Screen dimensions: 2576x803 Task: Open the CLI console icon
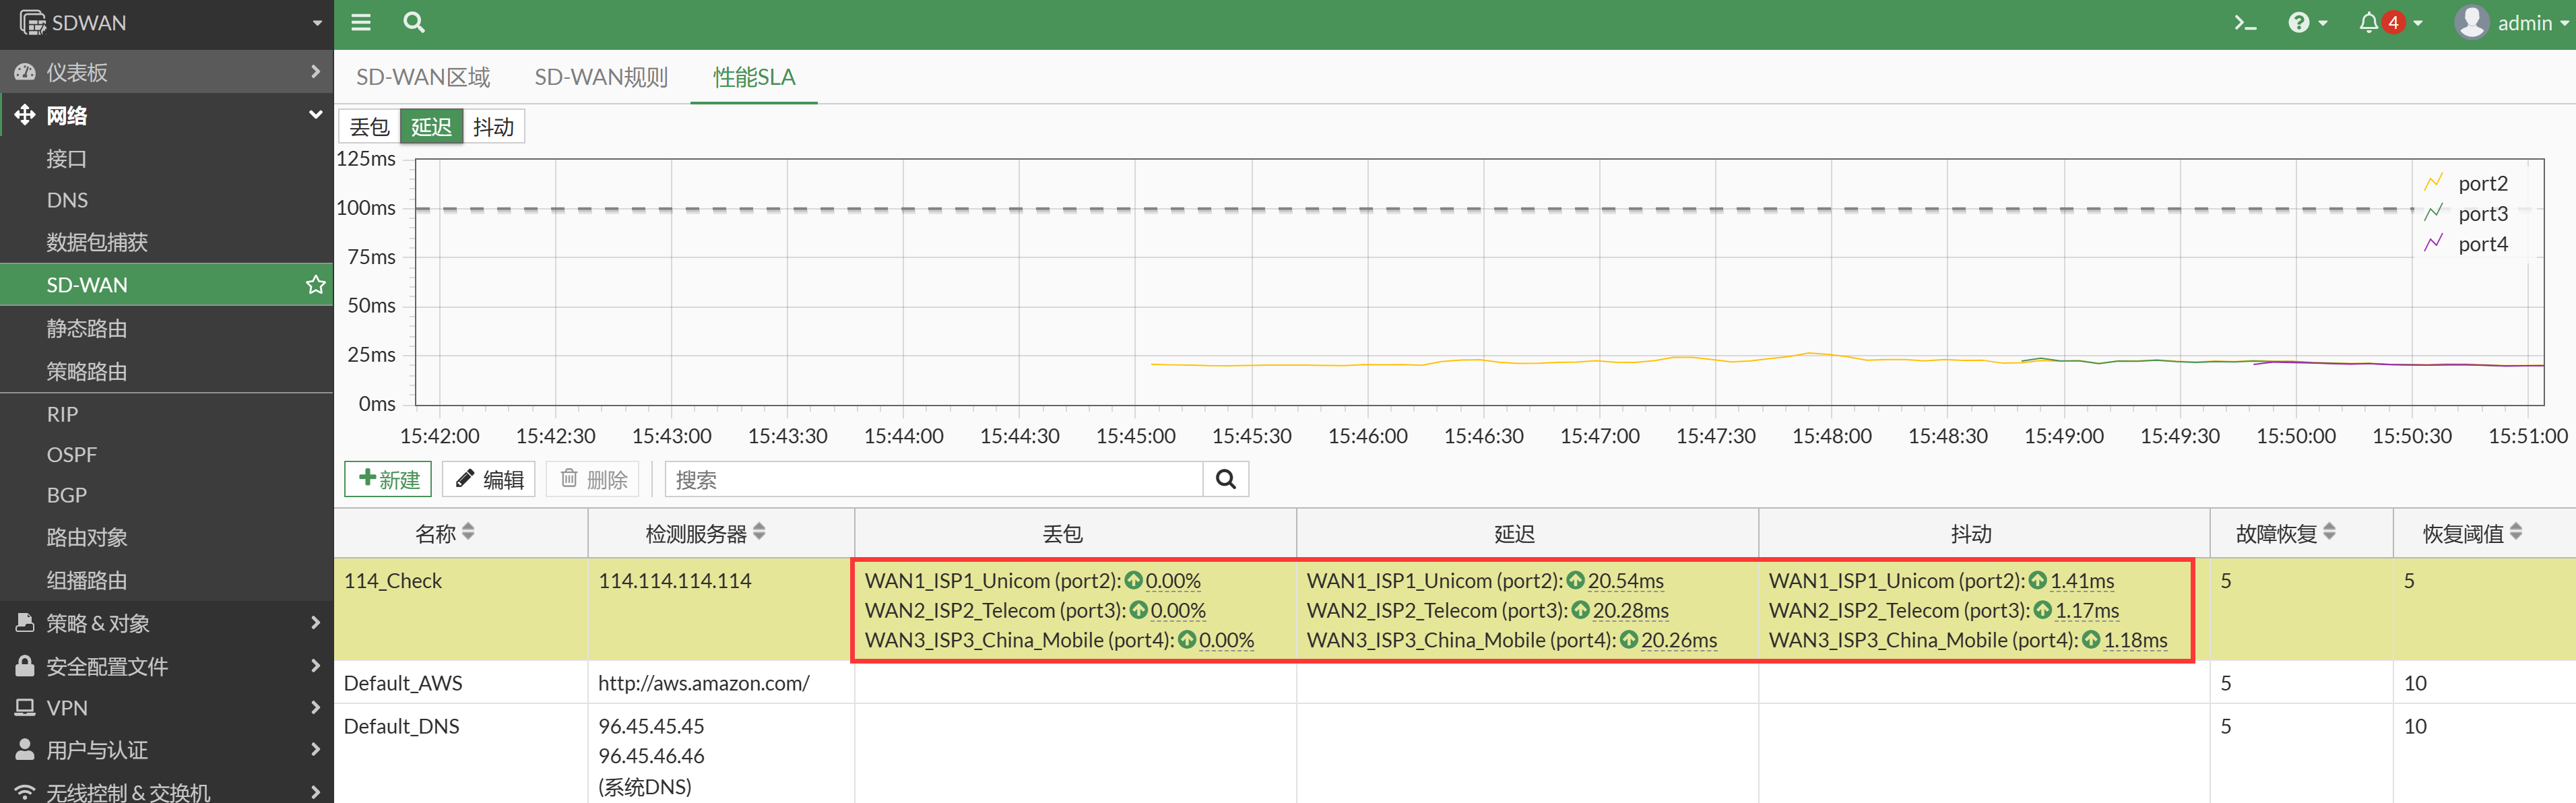2245,22
